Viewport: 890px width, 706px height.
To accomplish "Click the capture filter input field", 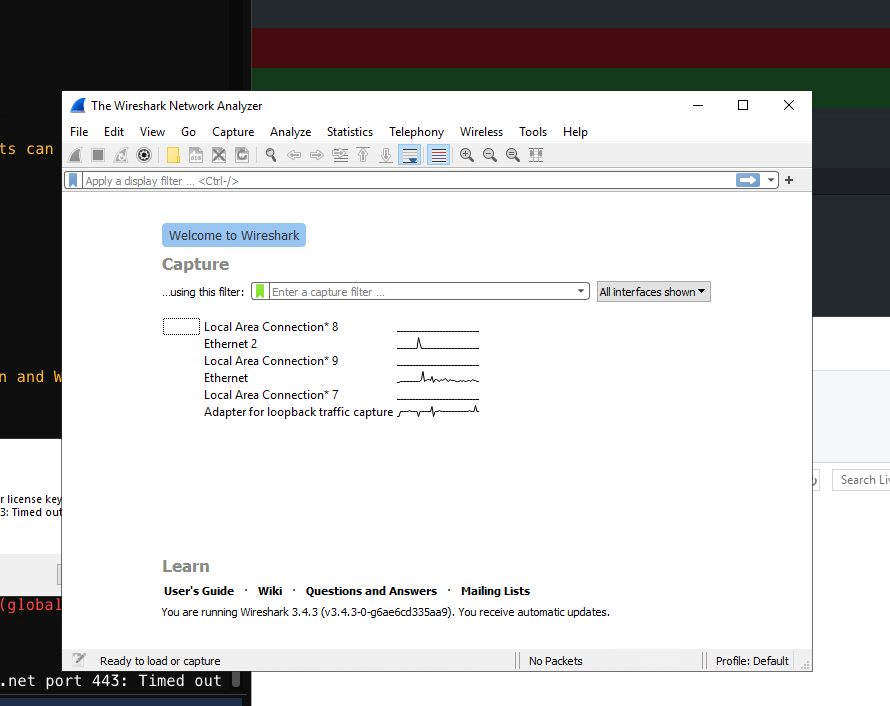I will coord(420,292).
